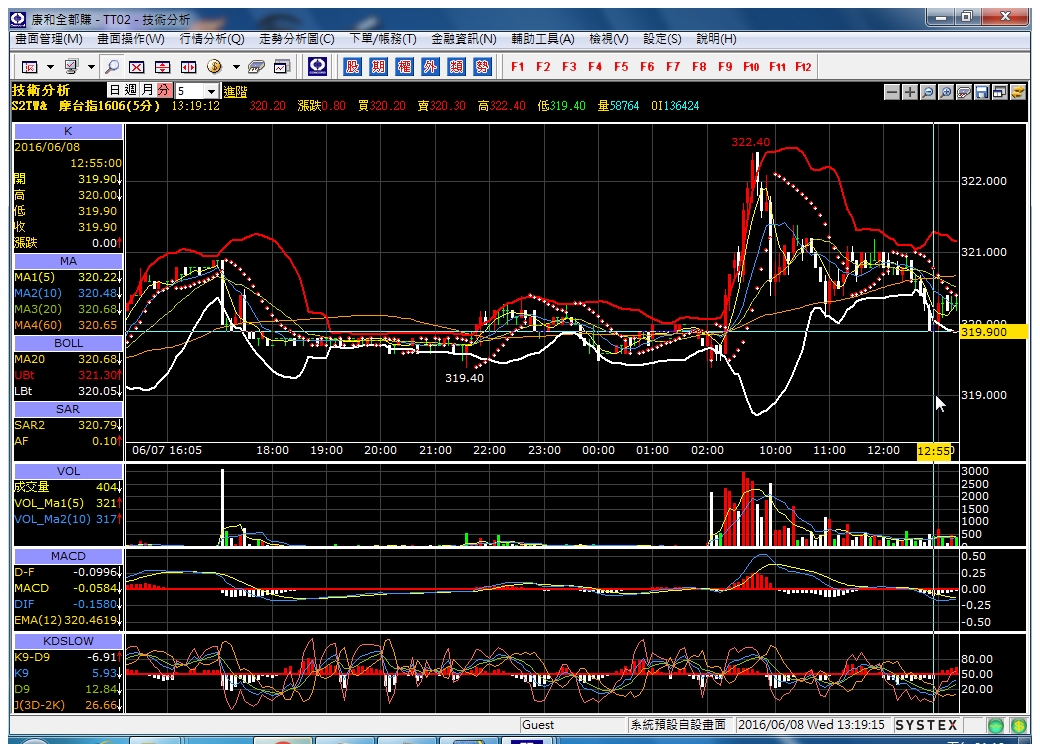Click the Concord logo icon

[318, 66]
